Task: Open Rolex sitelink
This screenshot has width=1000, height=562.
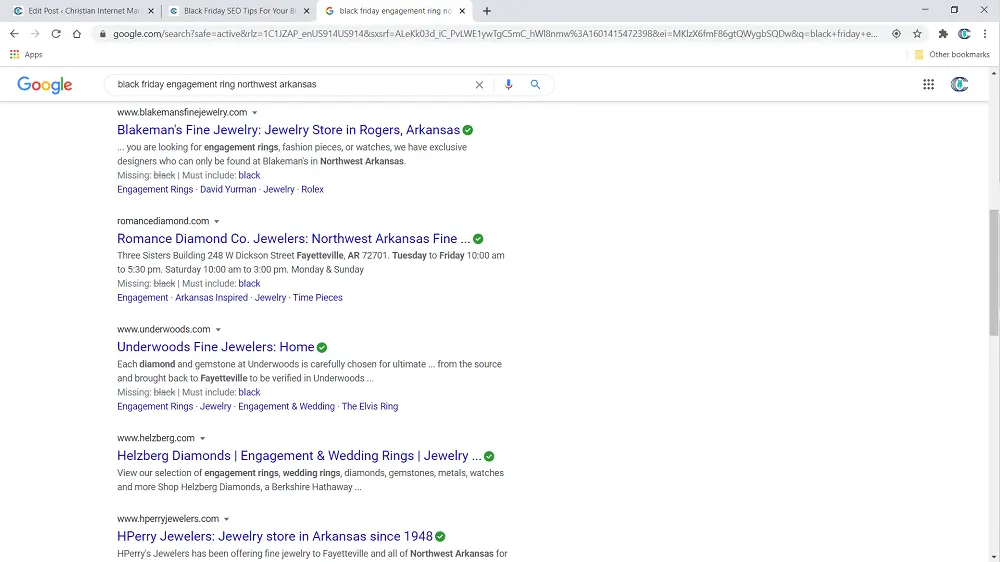Action: click(x=312, y=189)
